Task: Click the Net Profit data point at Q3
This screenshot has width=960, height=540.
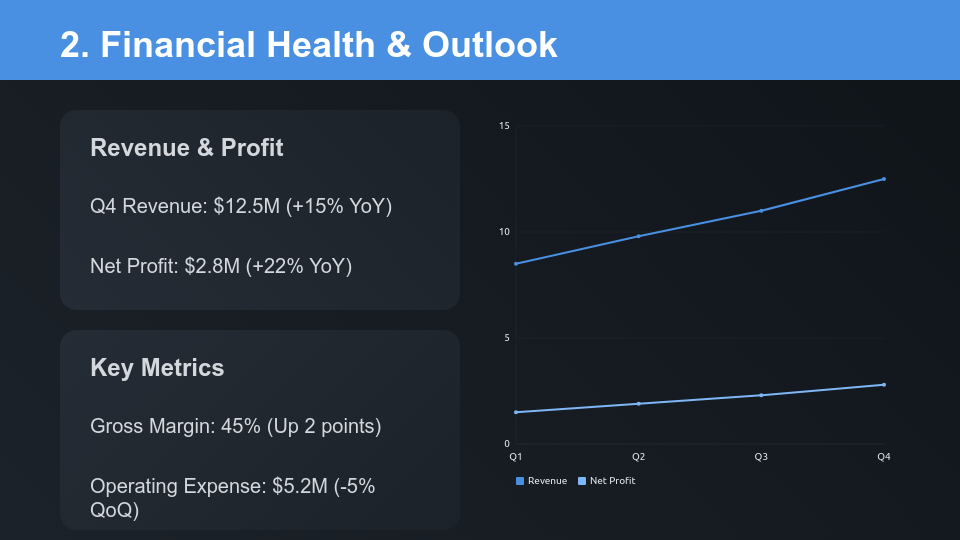Action: 761,395
